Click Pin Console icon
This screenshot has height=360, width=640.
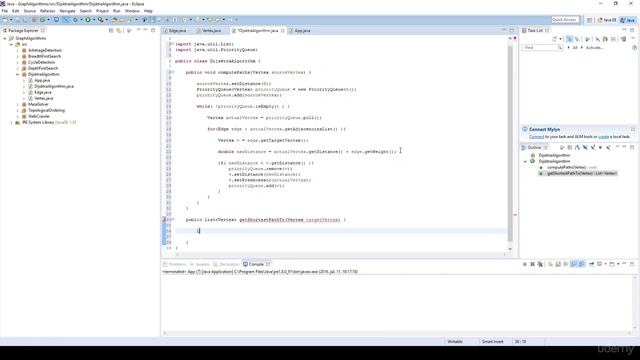pos(591,264)
